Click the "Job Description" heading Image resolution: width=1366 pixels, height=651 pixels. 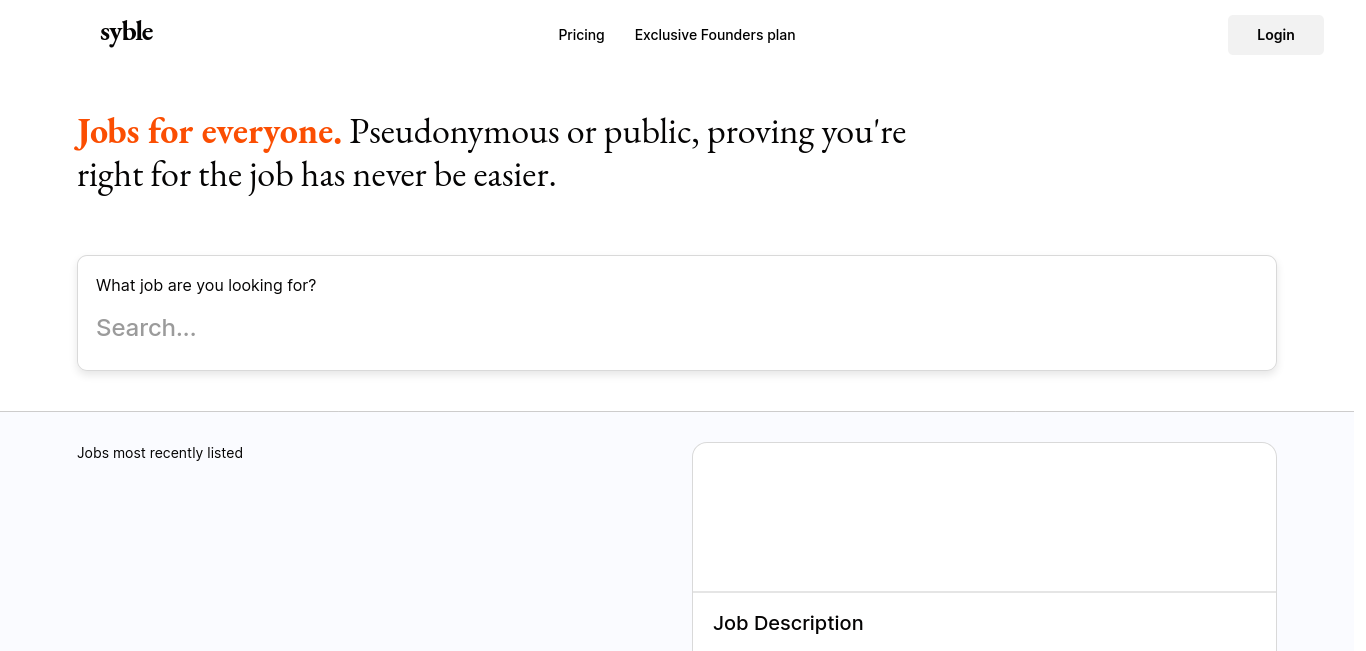(x=788, y=623)
